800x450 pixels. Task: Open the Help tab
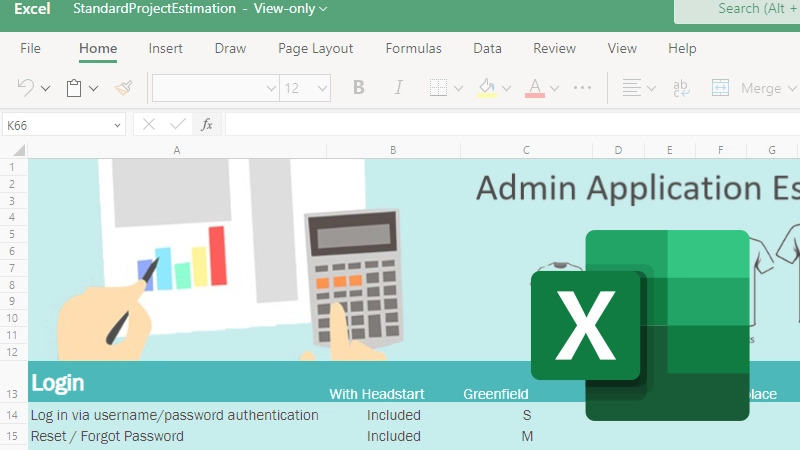click(x=682, y=48)
